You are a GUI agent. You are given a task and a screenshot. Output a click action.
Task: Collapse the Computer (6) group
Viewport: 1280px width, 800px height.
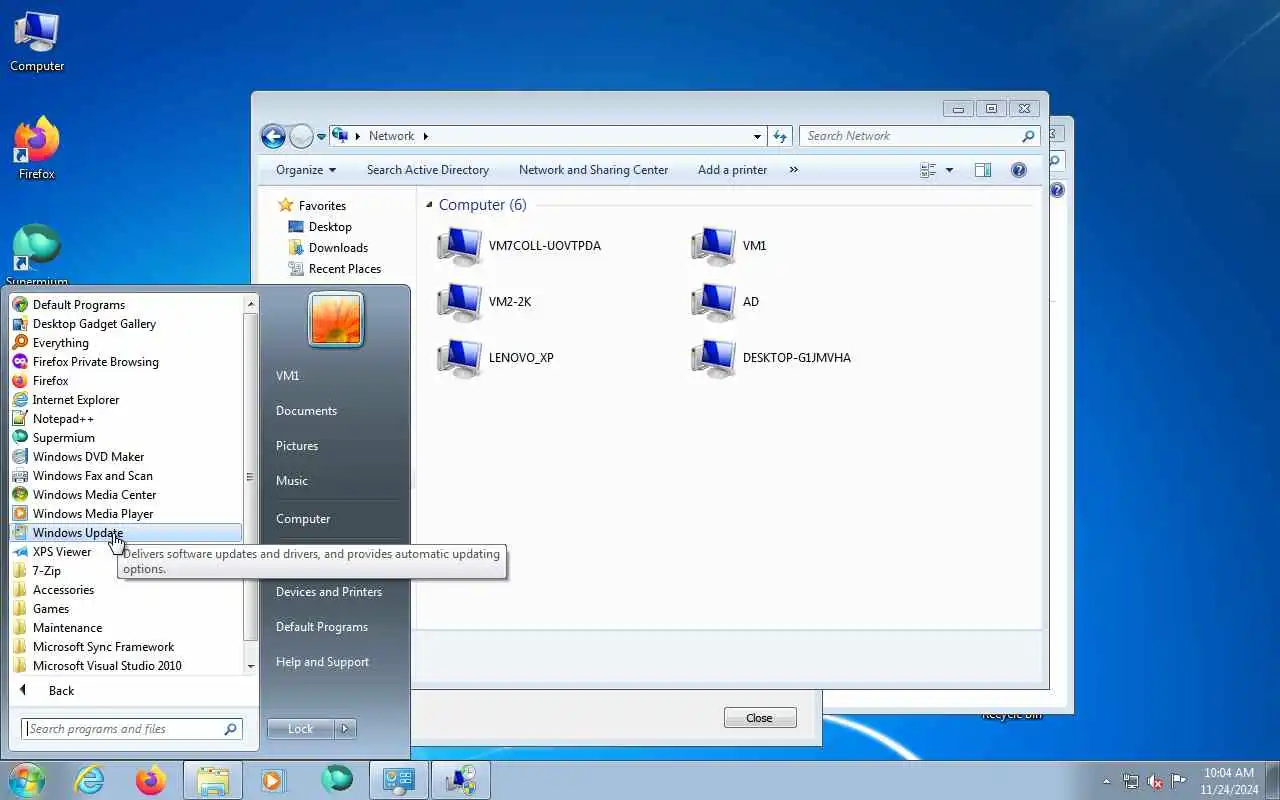click(430, 205)
